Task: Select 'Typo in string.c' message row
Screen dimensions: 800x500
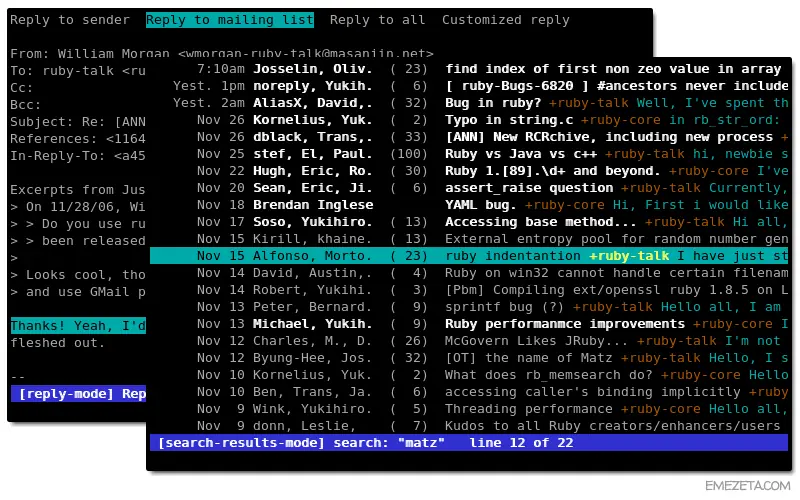Action: [x=469, y=120]
